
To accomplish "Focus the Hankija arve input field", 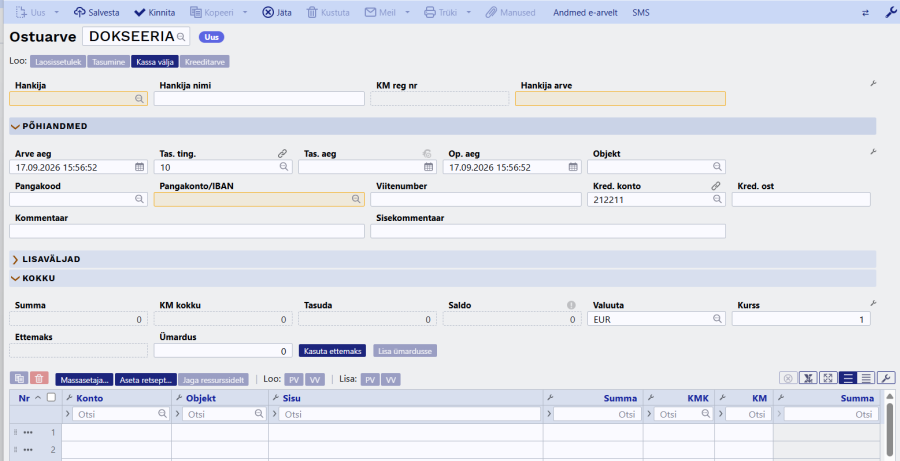I will coord(620,99).
